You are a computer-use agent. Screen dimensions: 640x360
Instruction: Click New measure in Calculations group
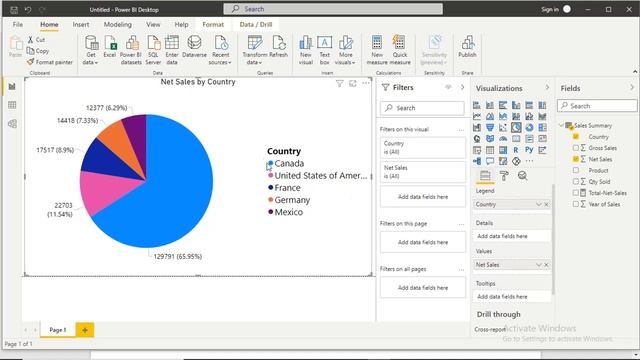pos(377,50)
